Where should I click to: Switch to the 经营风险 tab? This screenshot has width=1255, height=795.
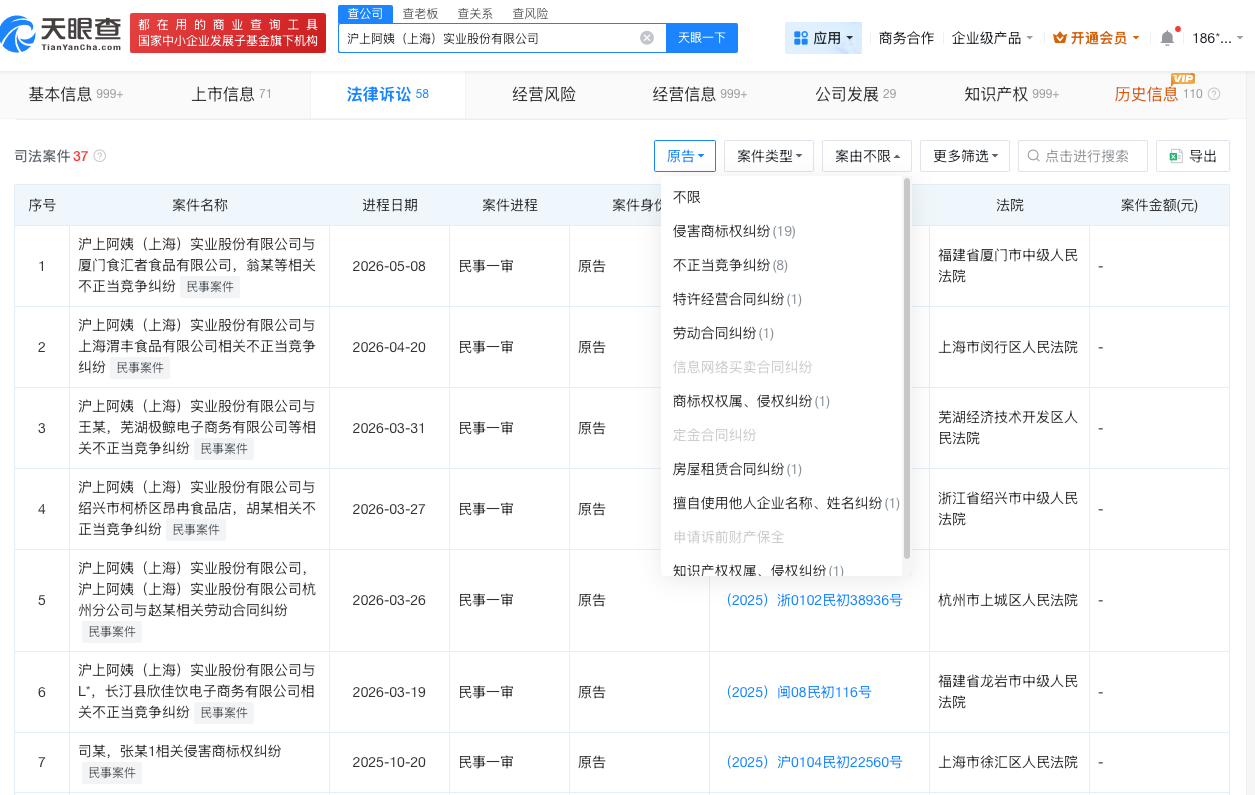click(x=544, y=94)
